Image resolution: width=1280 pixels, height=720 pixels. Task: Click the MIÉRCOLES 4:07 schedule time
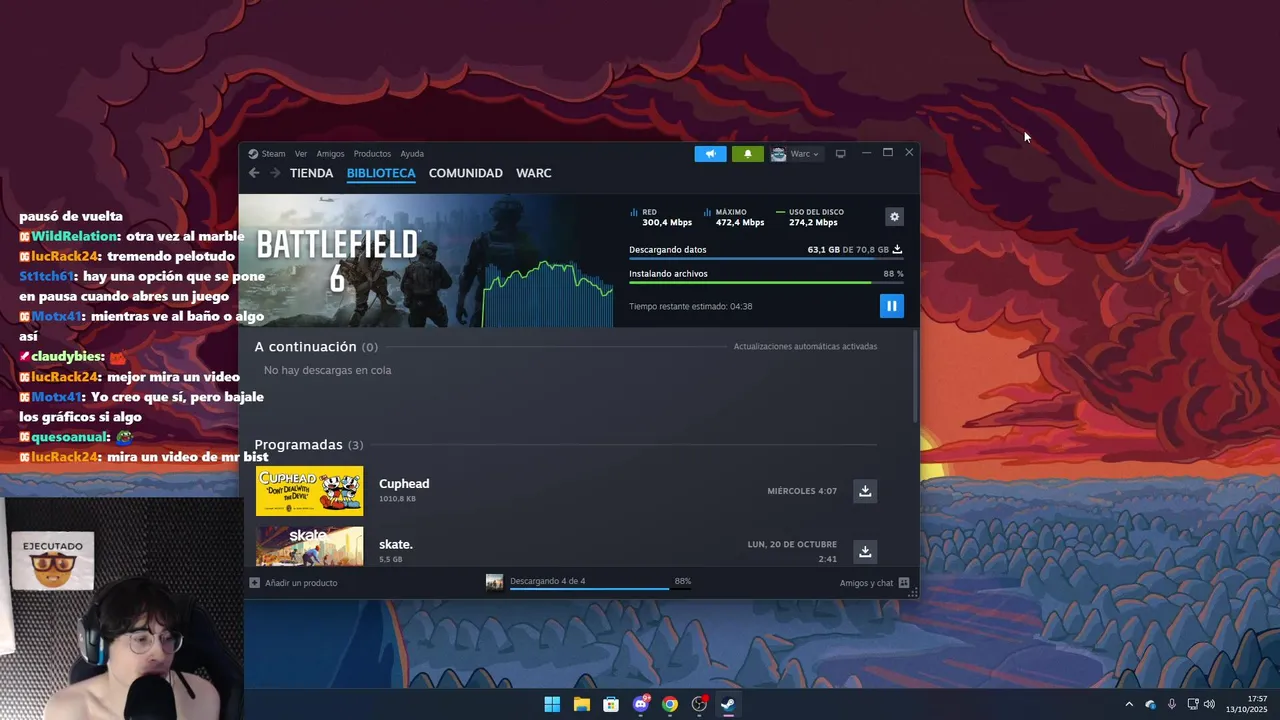(802, 491)
